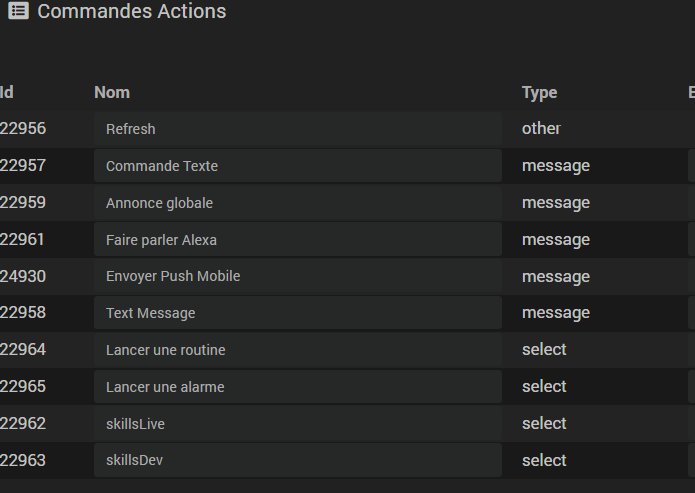Click the Nom column header
Image resolution: width=695 pixels, height=493 pixels.
pyautogui.click(x=112, y=93)
